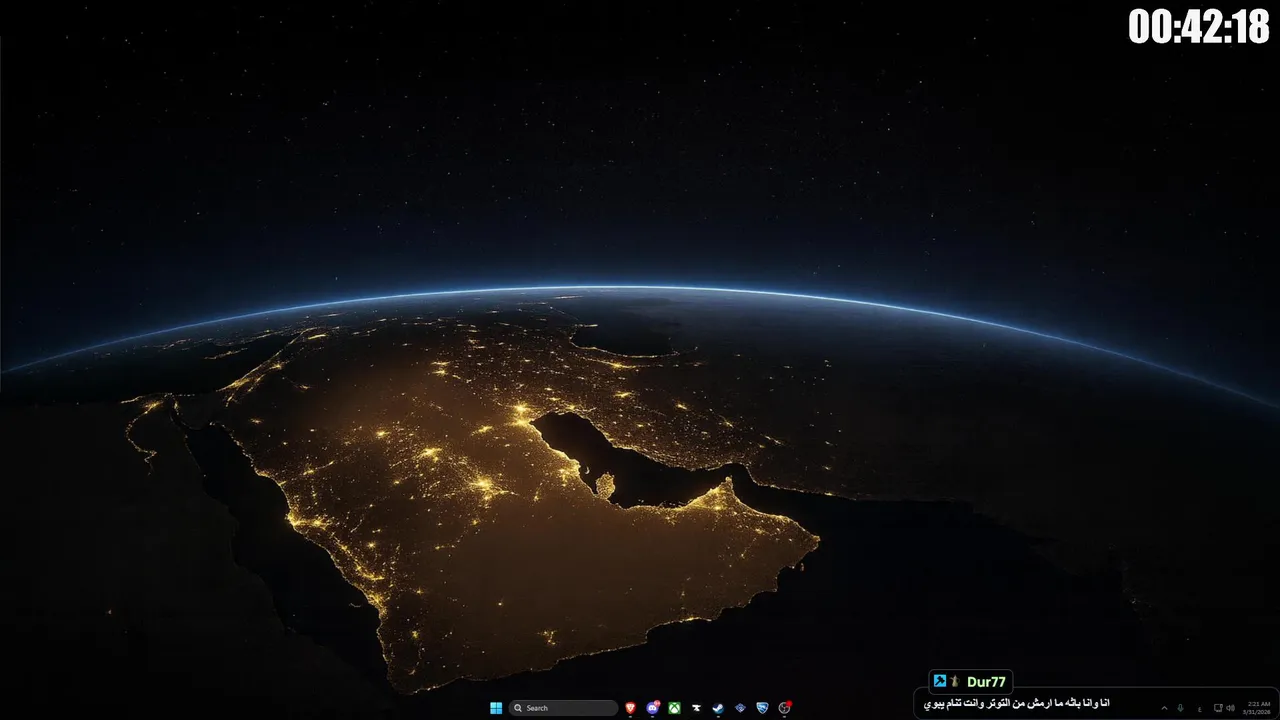
Task: Click the moderator badge beside Dur77
Action: [940, 681]
